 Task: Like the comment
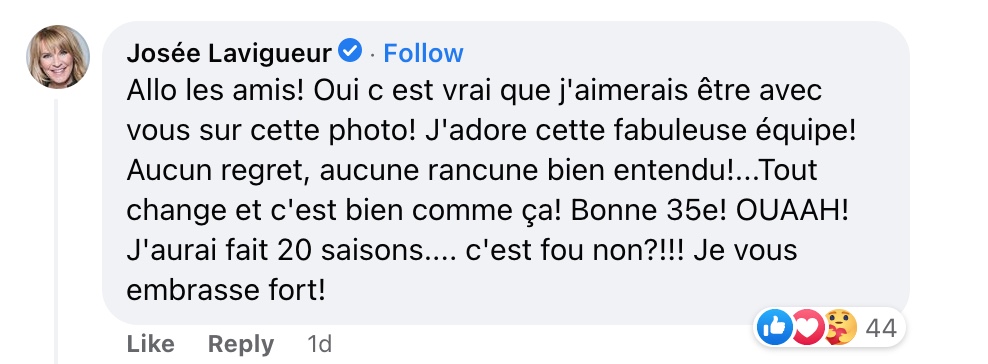(151, 344)
